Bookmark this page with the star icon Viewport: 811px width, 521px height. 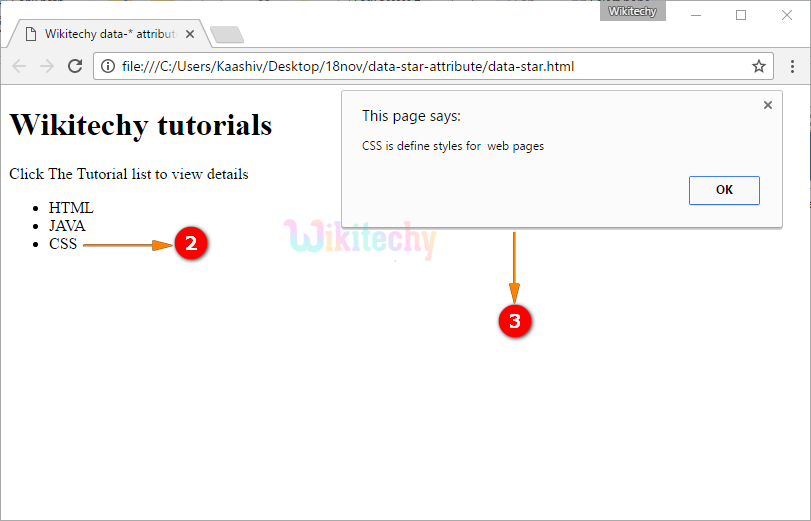point(759,67)
